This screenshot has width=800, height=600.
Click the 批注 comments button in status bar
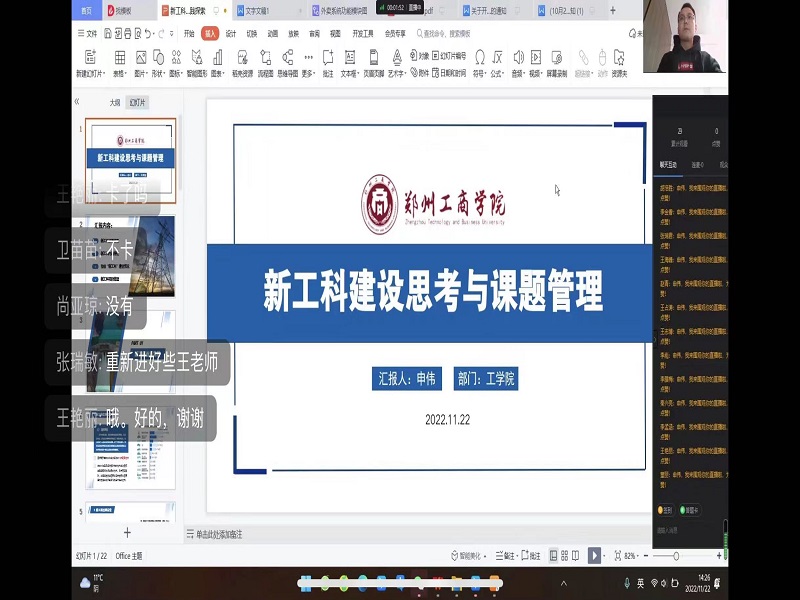(531, 556)
